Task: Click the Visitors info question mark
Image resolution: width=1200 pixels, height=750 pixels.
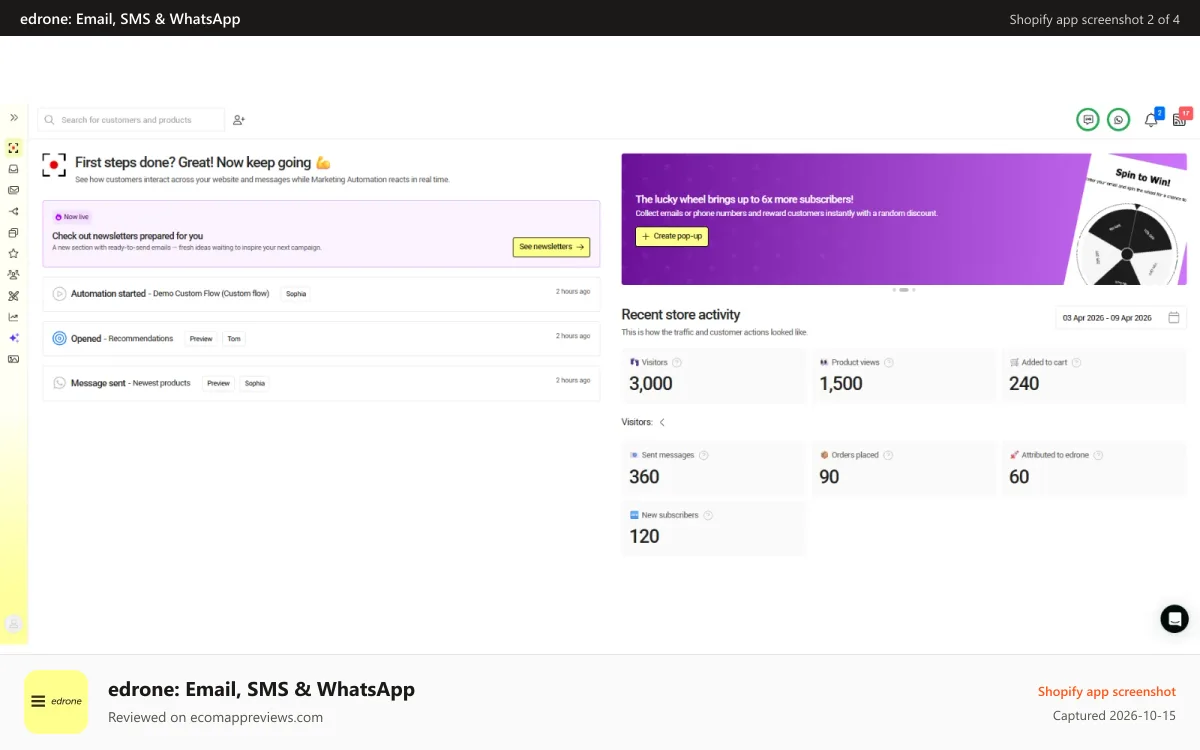Action: coord(677,363)
